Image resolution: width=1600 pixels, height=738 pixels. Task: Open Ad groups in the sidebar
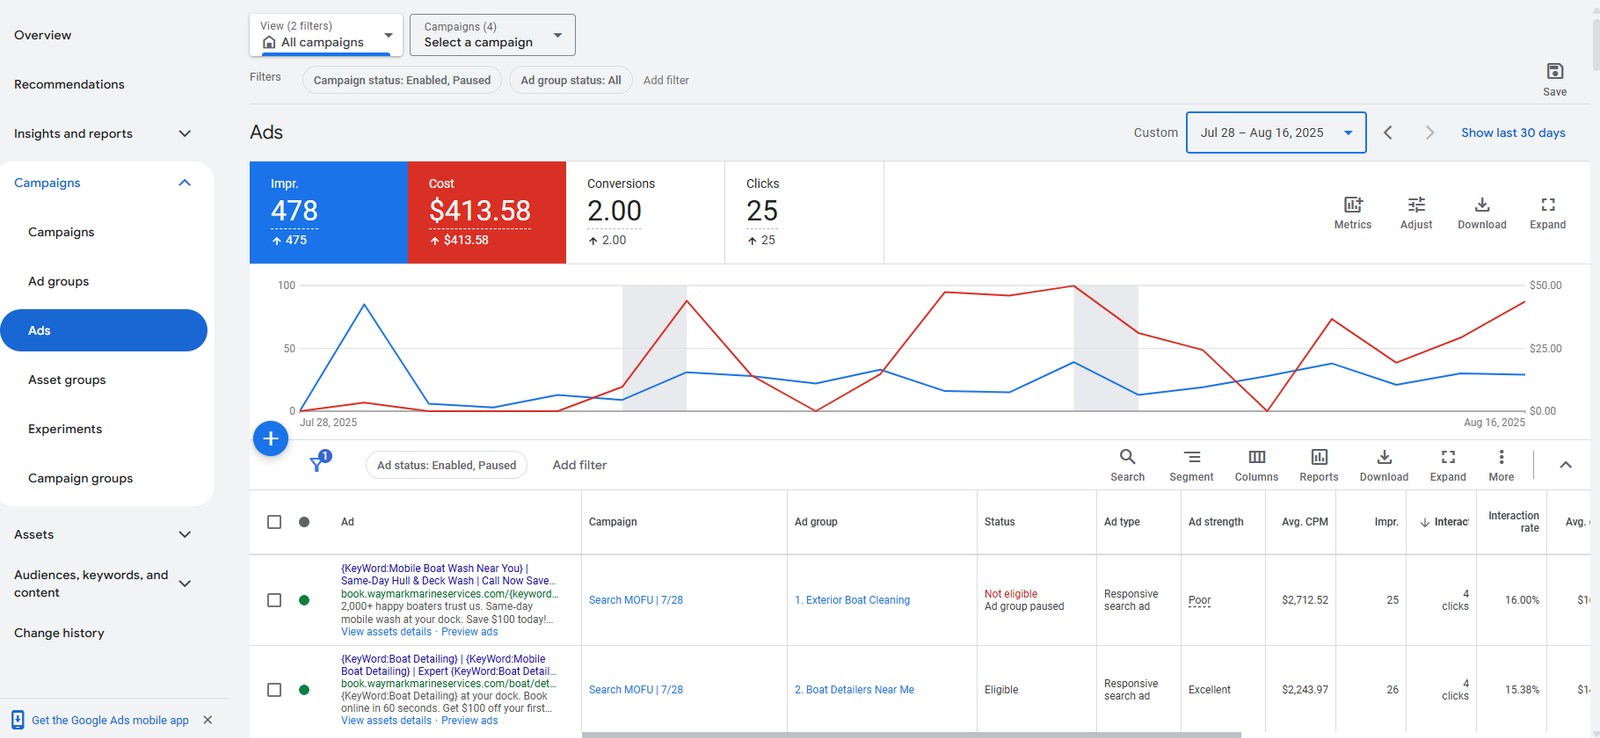click(x=59, y=282)
